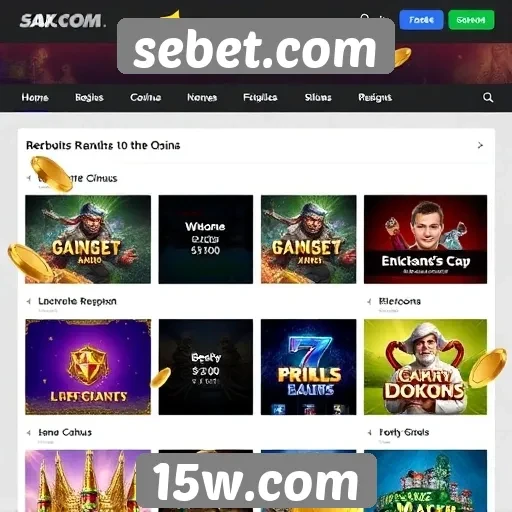Click the small arrow beside Iana Cahus
This screenshot has height=512, width=512.
coord(29,433)
